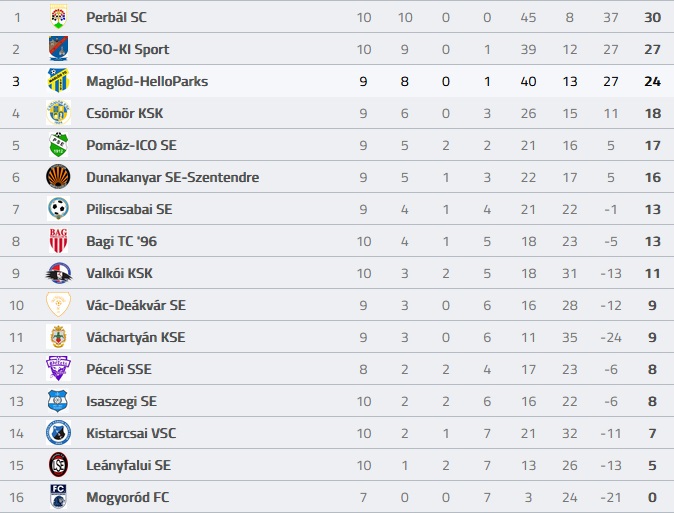Viewport: 674px width, 513px height.
Task: Open the Maglód-HelloParks yellow-blue crest
Action: [58, 80]
